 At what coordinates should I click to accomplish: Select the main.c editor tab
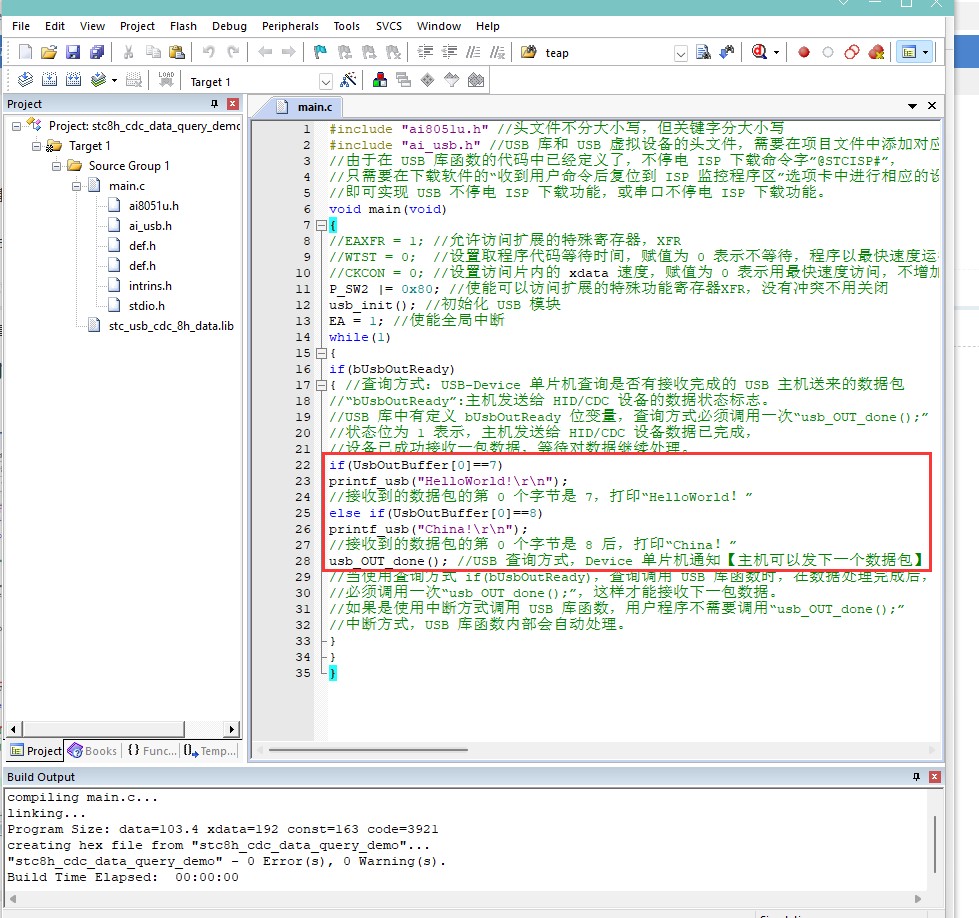pos(306,107)
